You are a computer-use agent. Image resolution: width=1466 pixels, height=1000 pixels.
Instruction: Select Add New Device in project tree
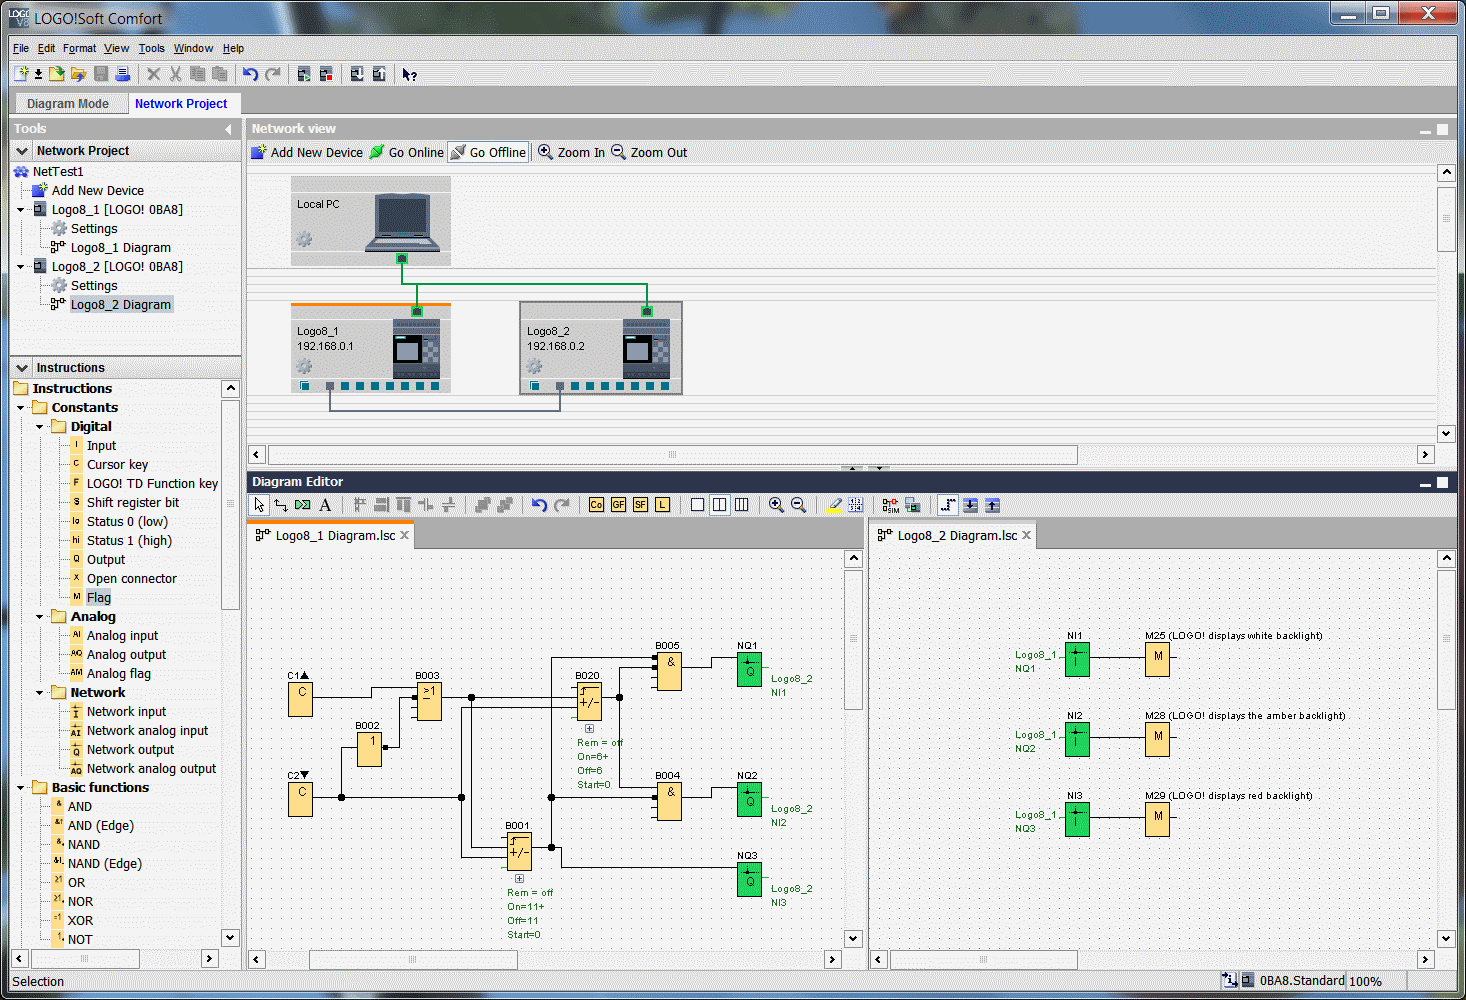(98, 191)
